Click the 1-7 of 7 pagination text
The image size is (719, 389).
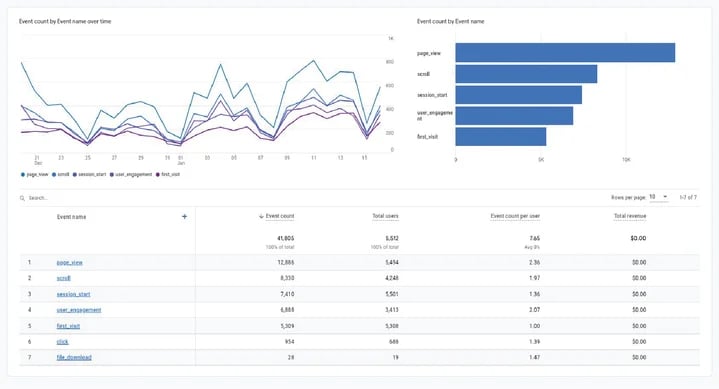click(688, 197)
